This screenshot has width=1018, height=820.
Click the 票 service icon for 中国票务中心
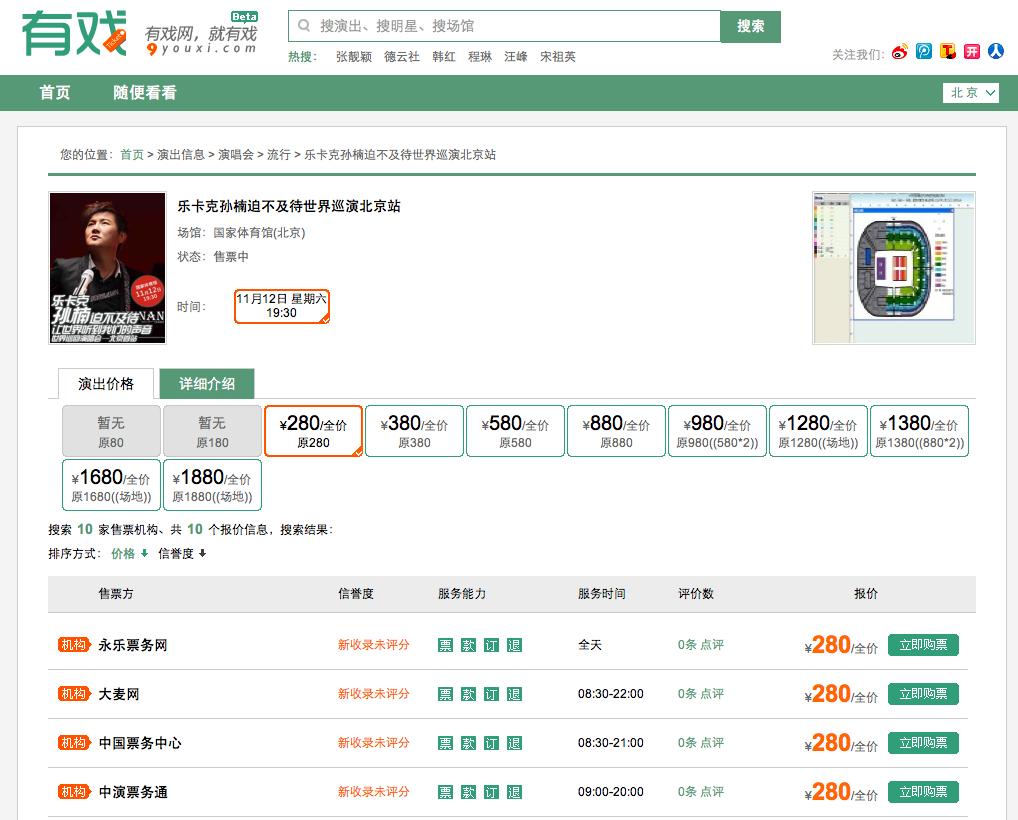tap(445, 743)
